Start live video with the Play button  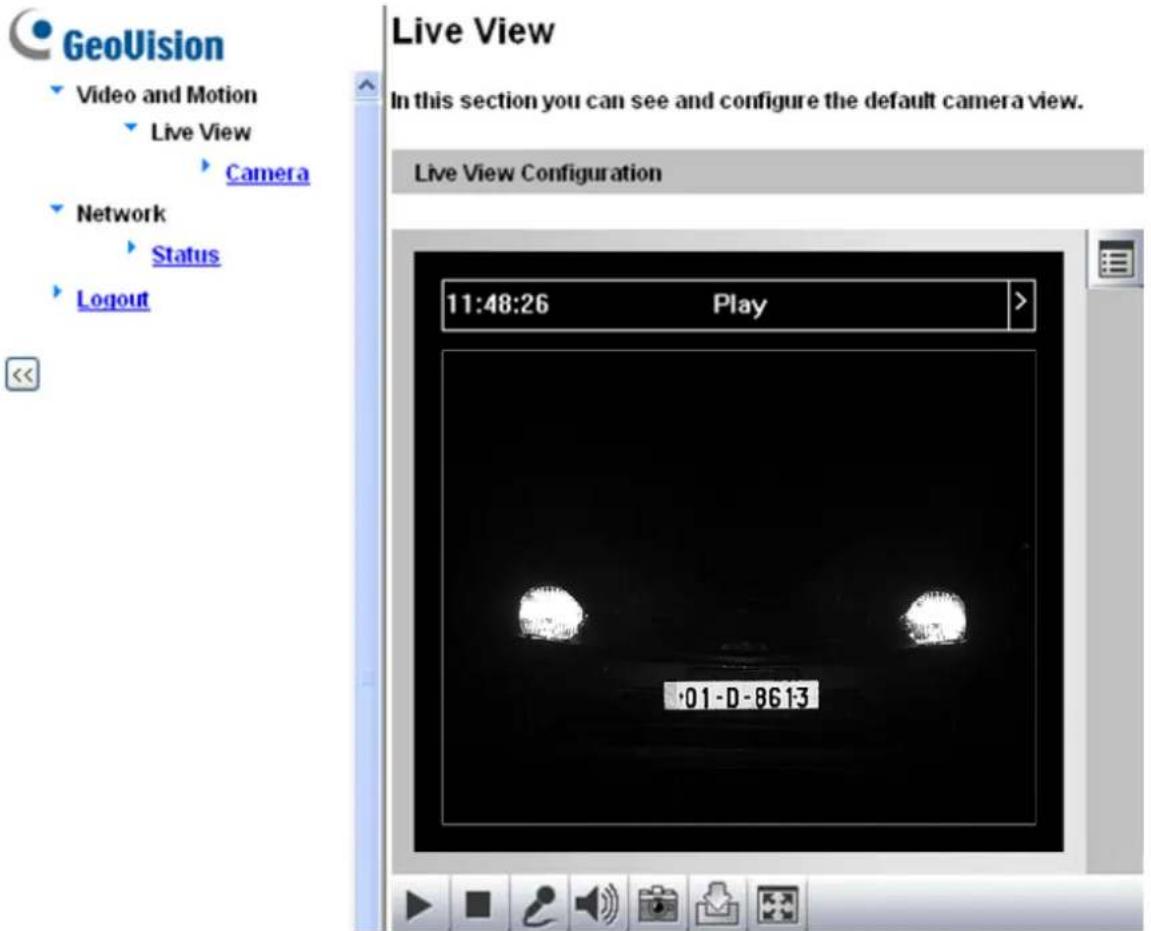coord(418,905)
